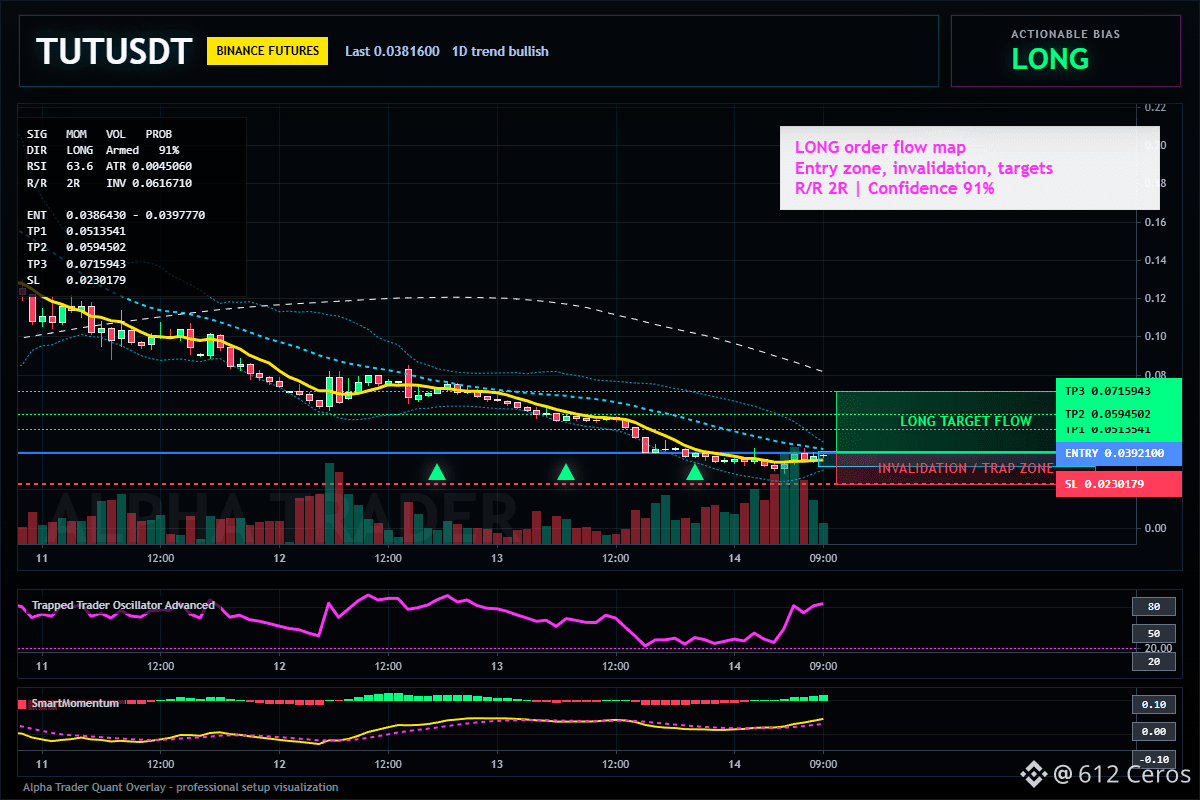
Task: Click the green triangle marker right of 12 12:00
Action: [436, 472]
